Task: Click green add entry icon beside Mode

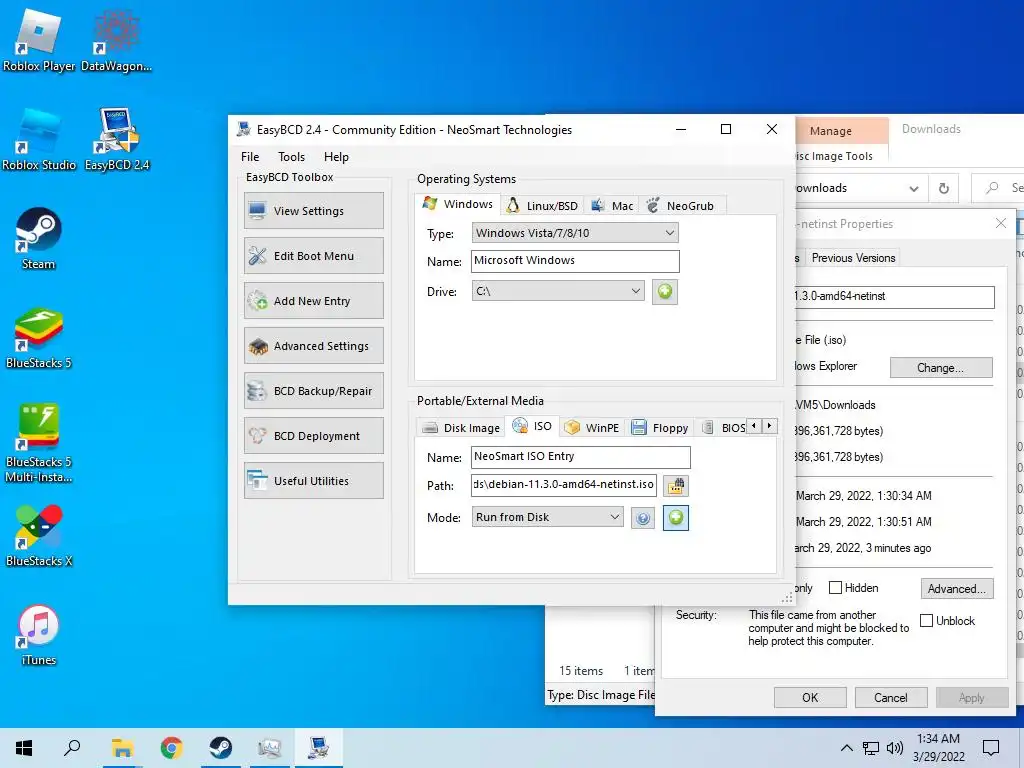Action: (x=676, y=518)
